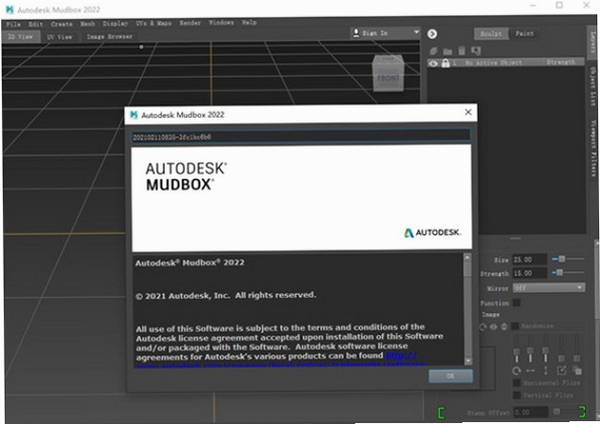Screen dimensions: 600x424
Task: Click the vertical arrows icon under the sliders
Action: (x=546, y=370)
